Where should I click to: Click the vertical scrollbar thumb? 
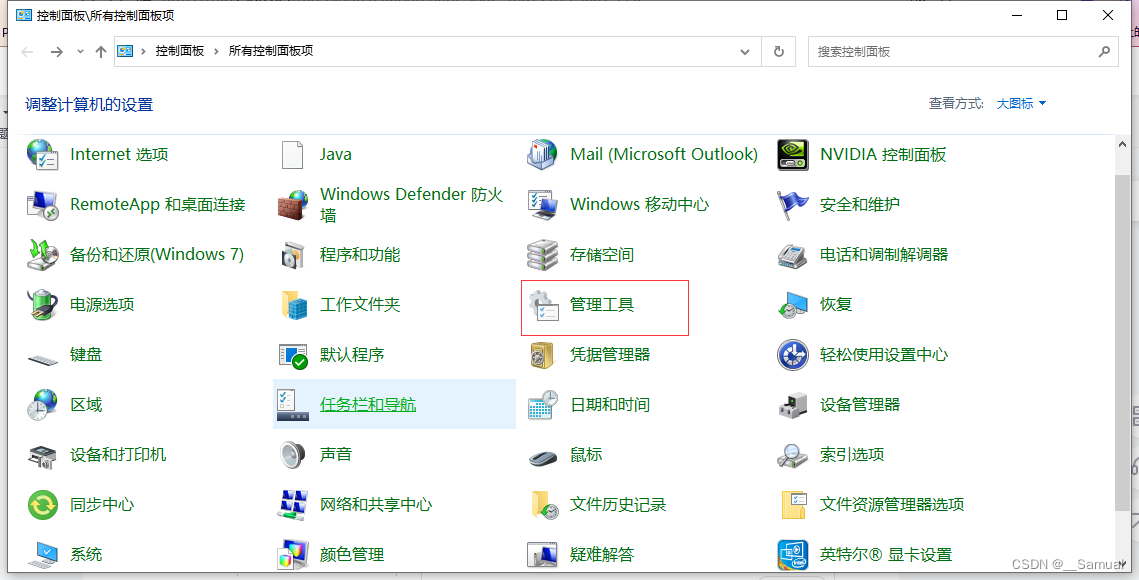(1122, 342)
